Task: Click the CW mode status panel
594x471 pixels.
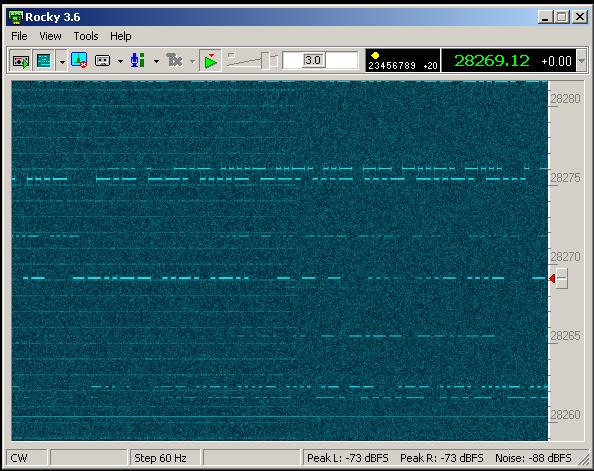Action: (x=27, y=458)
